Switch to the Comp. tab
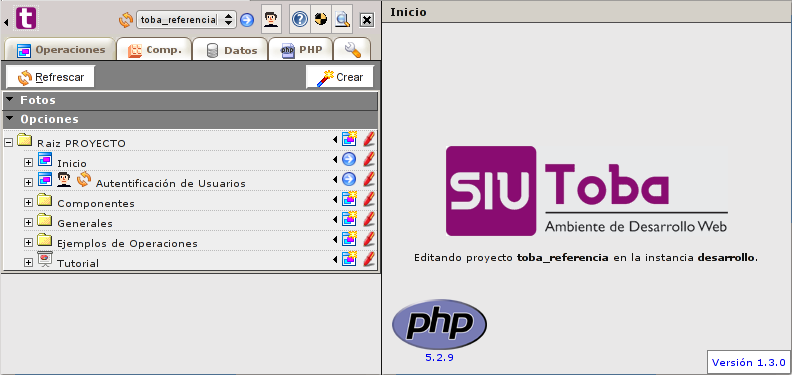 pyautogui.click(x=154, y=50)
